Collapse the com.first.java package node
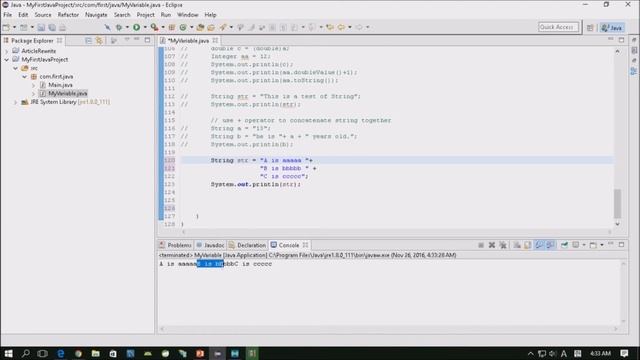This screenshot has height=360, width=640. 24,77
